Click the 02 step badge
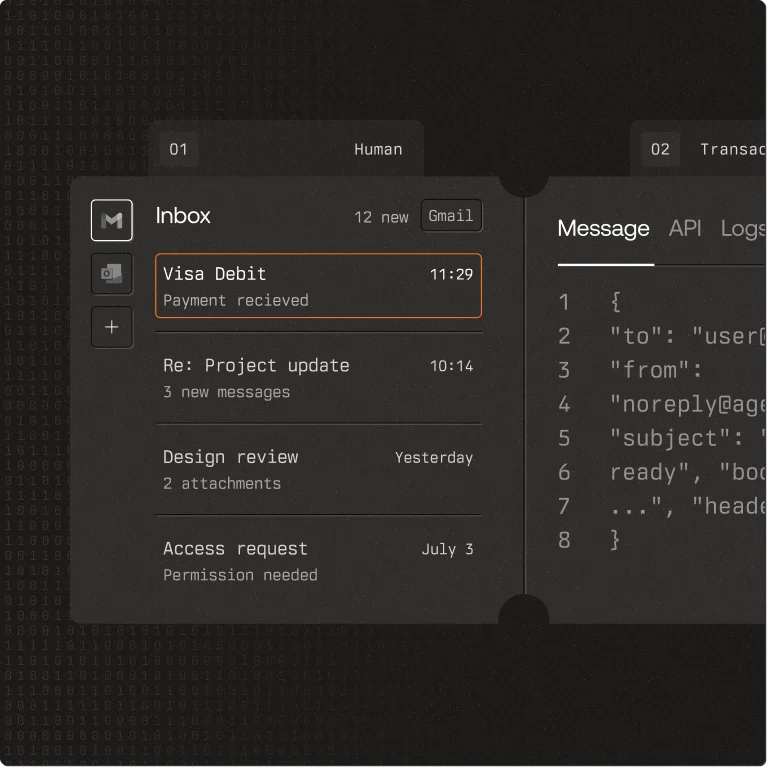This screenshot has width=767, height=767. pyautogui.click(x=660, y=149)
